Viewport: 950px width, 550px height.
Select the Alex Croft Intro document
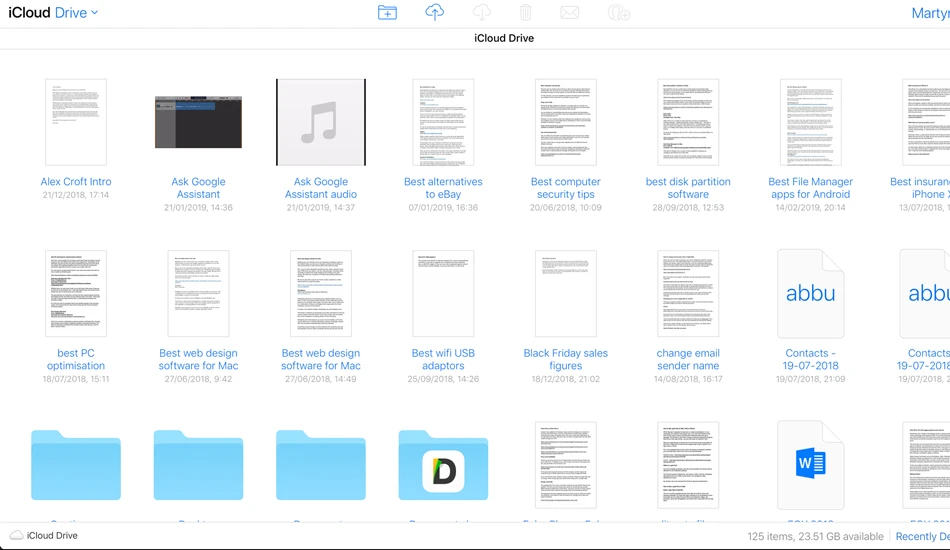tap(76, 122)
